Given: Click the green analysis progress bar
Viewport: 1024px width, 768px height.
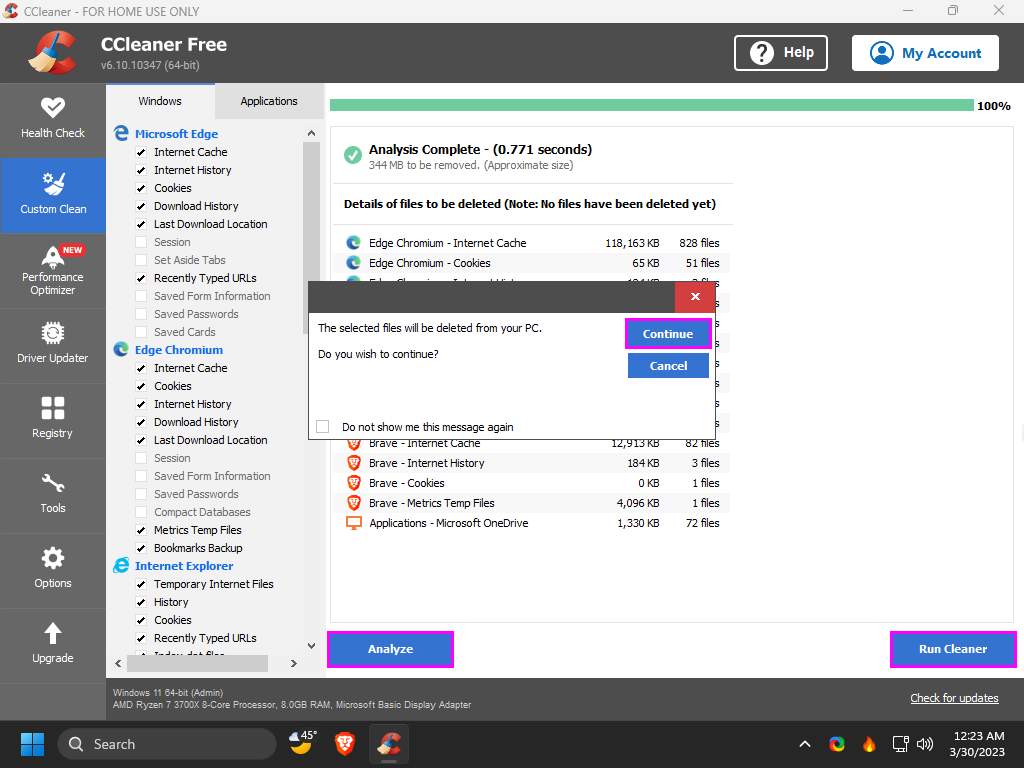Looking at the screenshot, I should [651, 105].
